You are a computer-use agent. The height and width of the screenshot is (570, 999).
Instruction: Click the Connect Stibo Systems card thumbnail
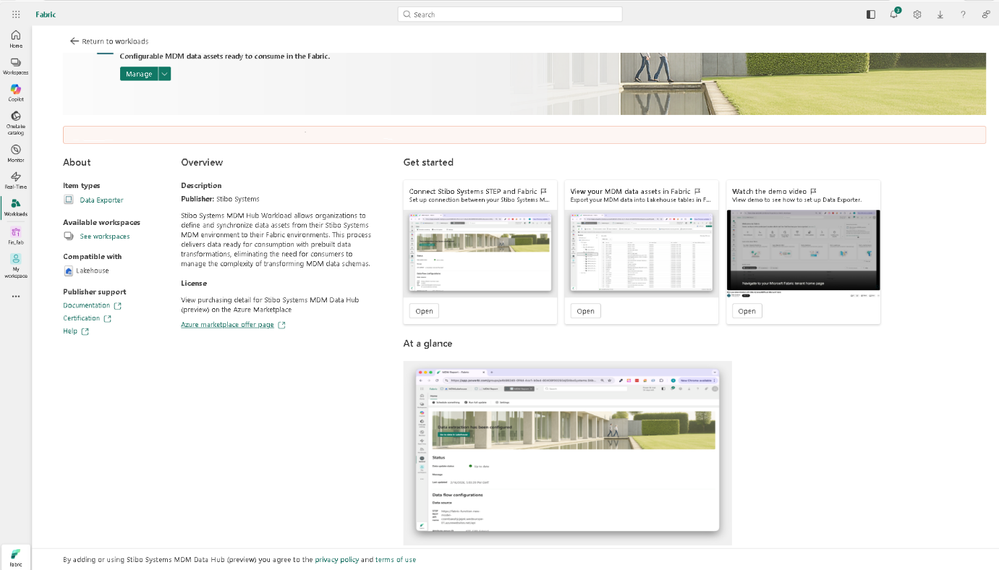click(x=480, y=252)
